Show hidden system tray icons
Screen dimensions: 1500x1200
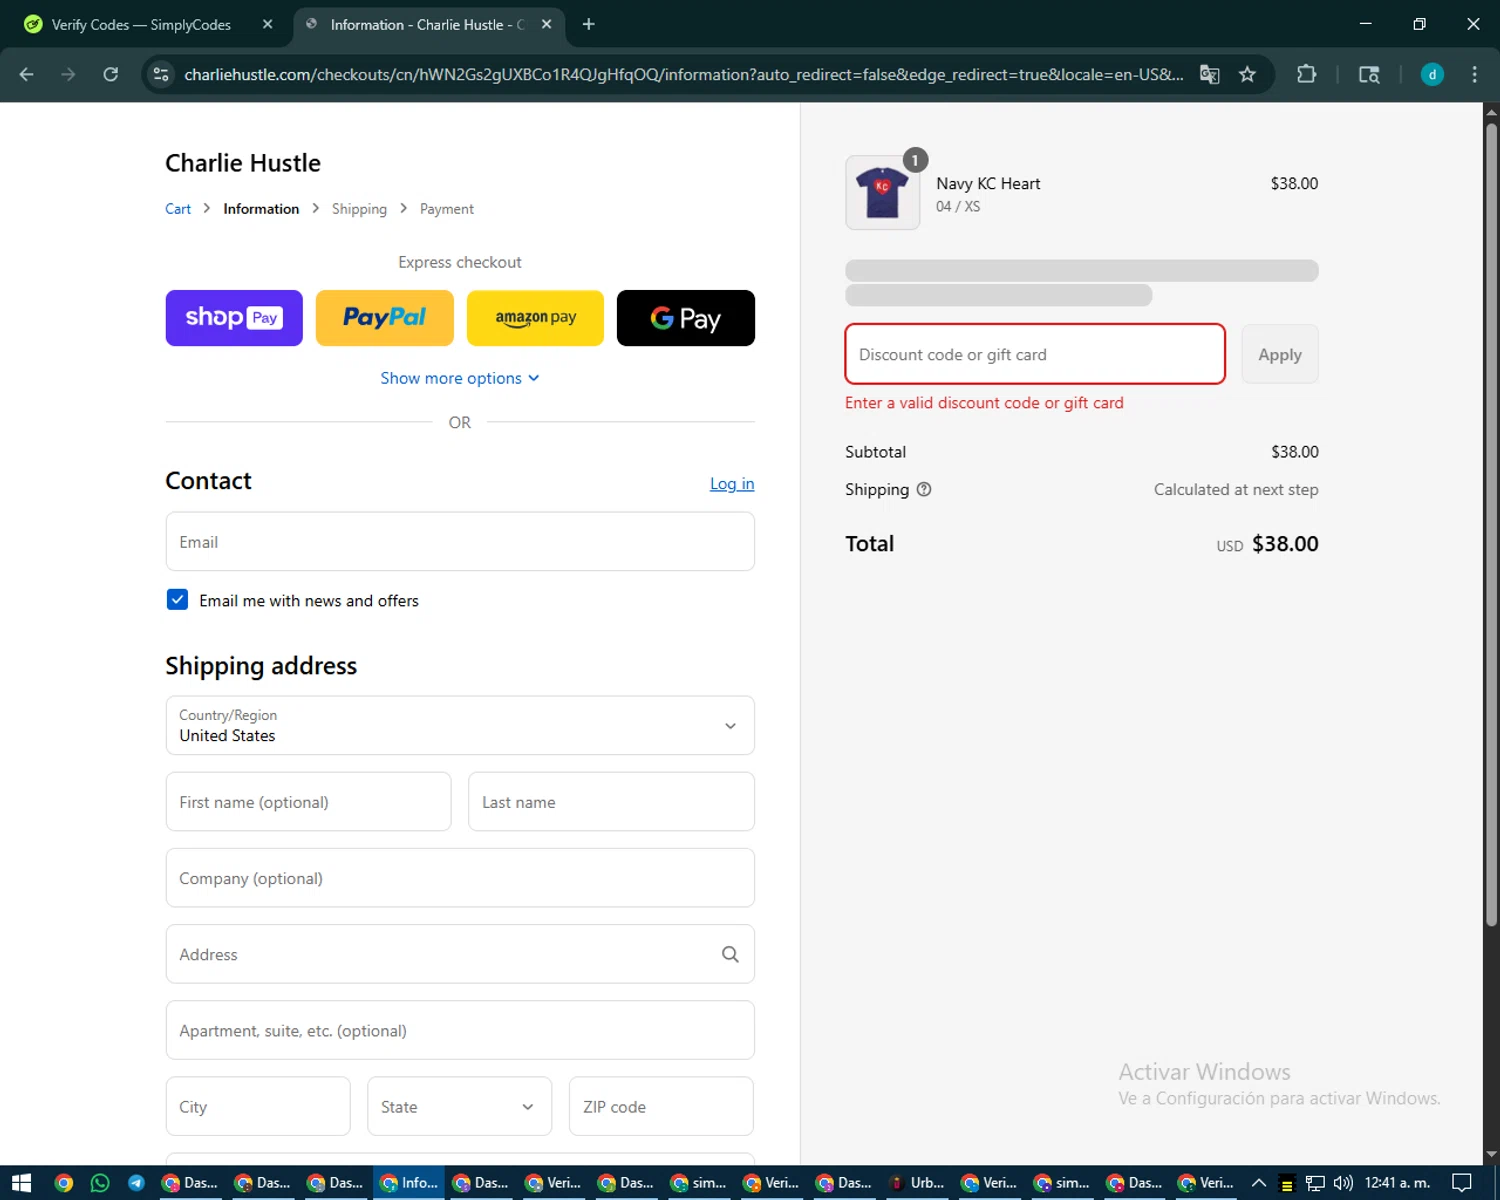[1259, 1183]
